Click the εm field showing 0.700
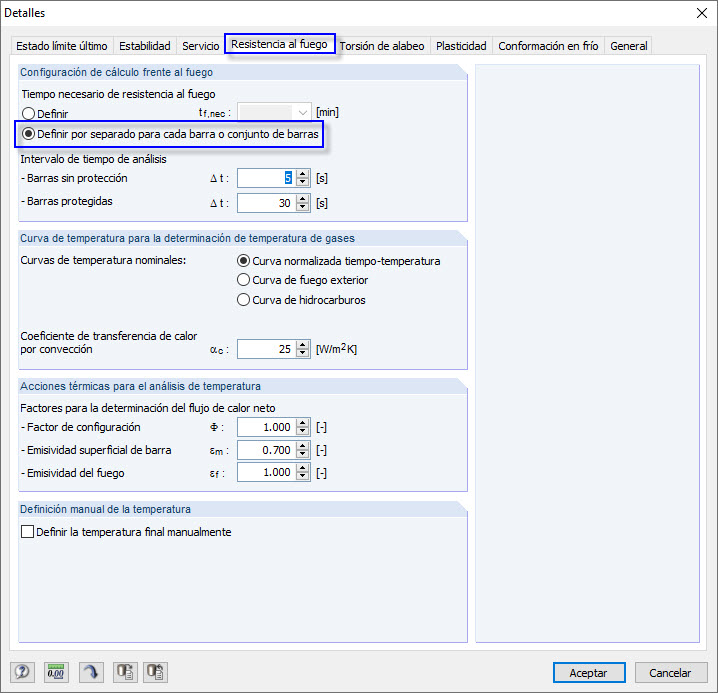Image resolution: width=718 pixels, height=693 pixels. point(267,450)
